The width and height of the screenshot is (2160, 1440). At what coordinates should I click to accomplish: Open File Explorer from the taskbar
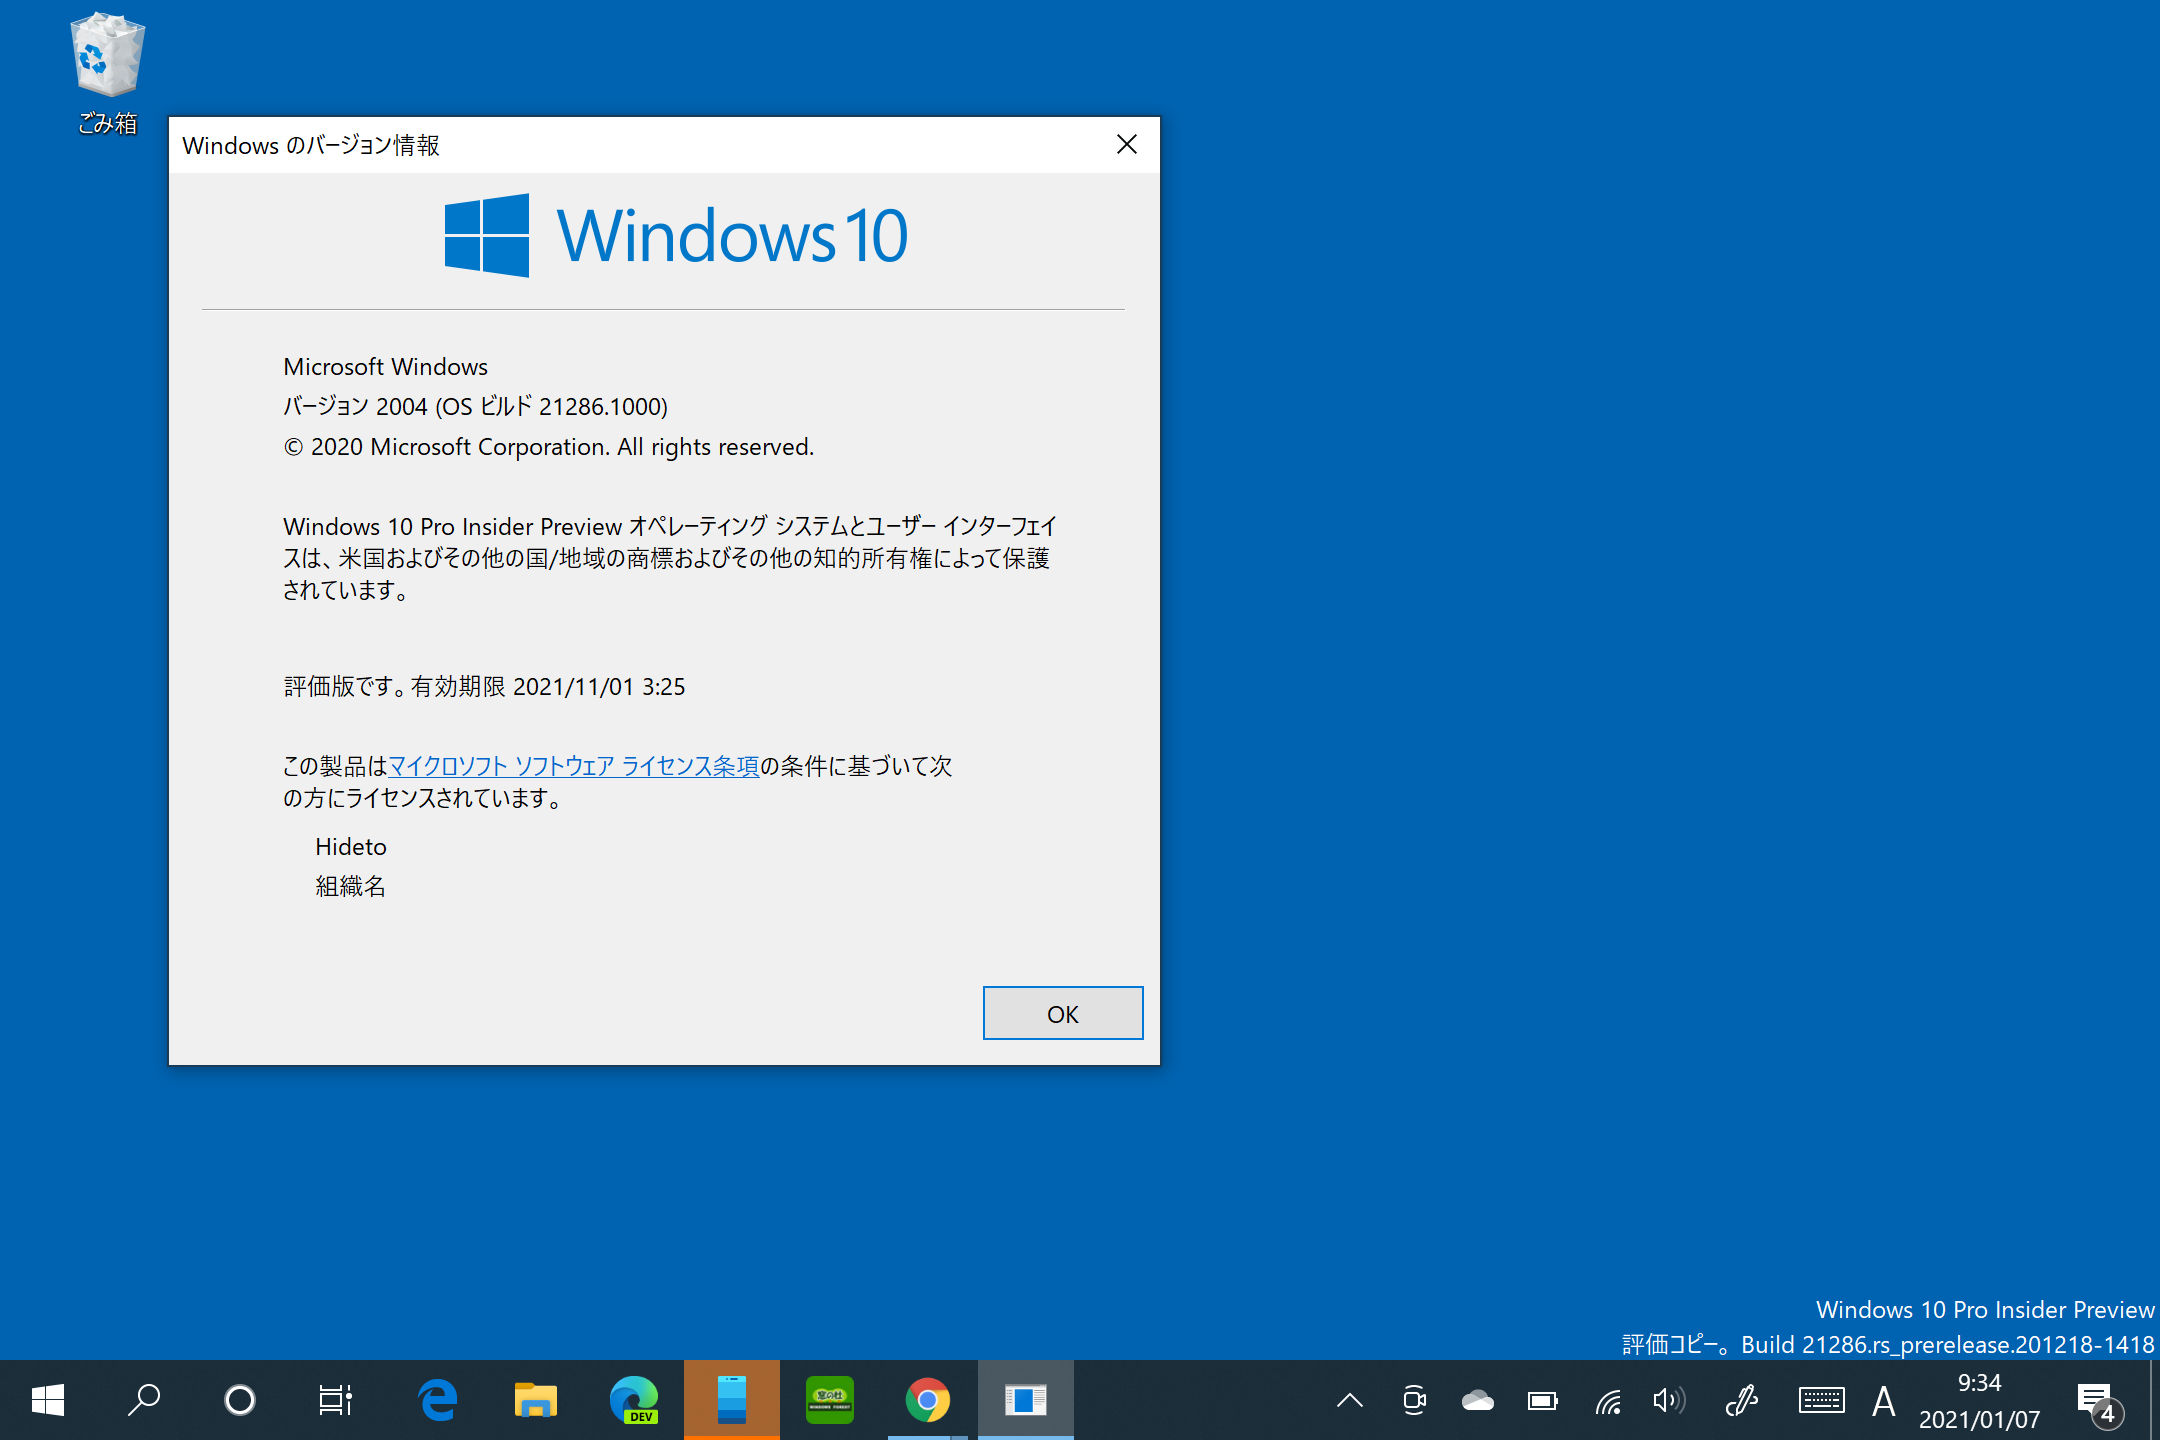(535, 1400)
